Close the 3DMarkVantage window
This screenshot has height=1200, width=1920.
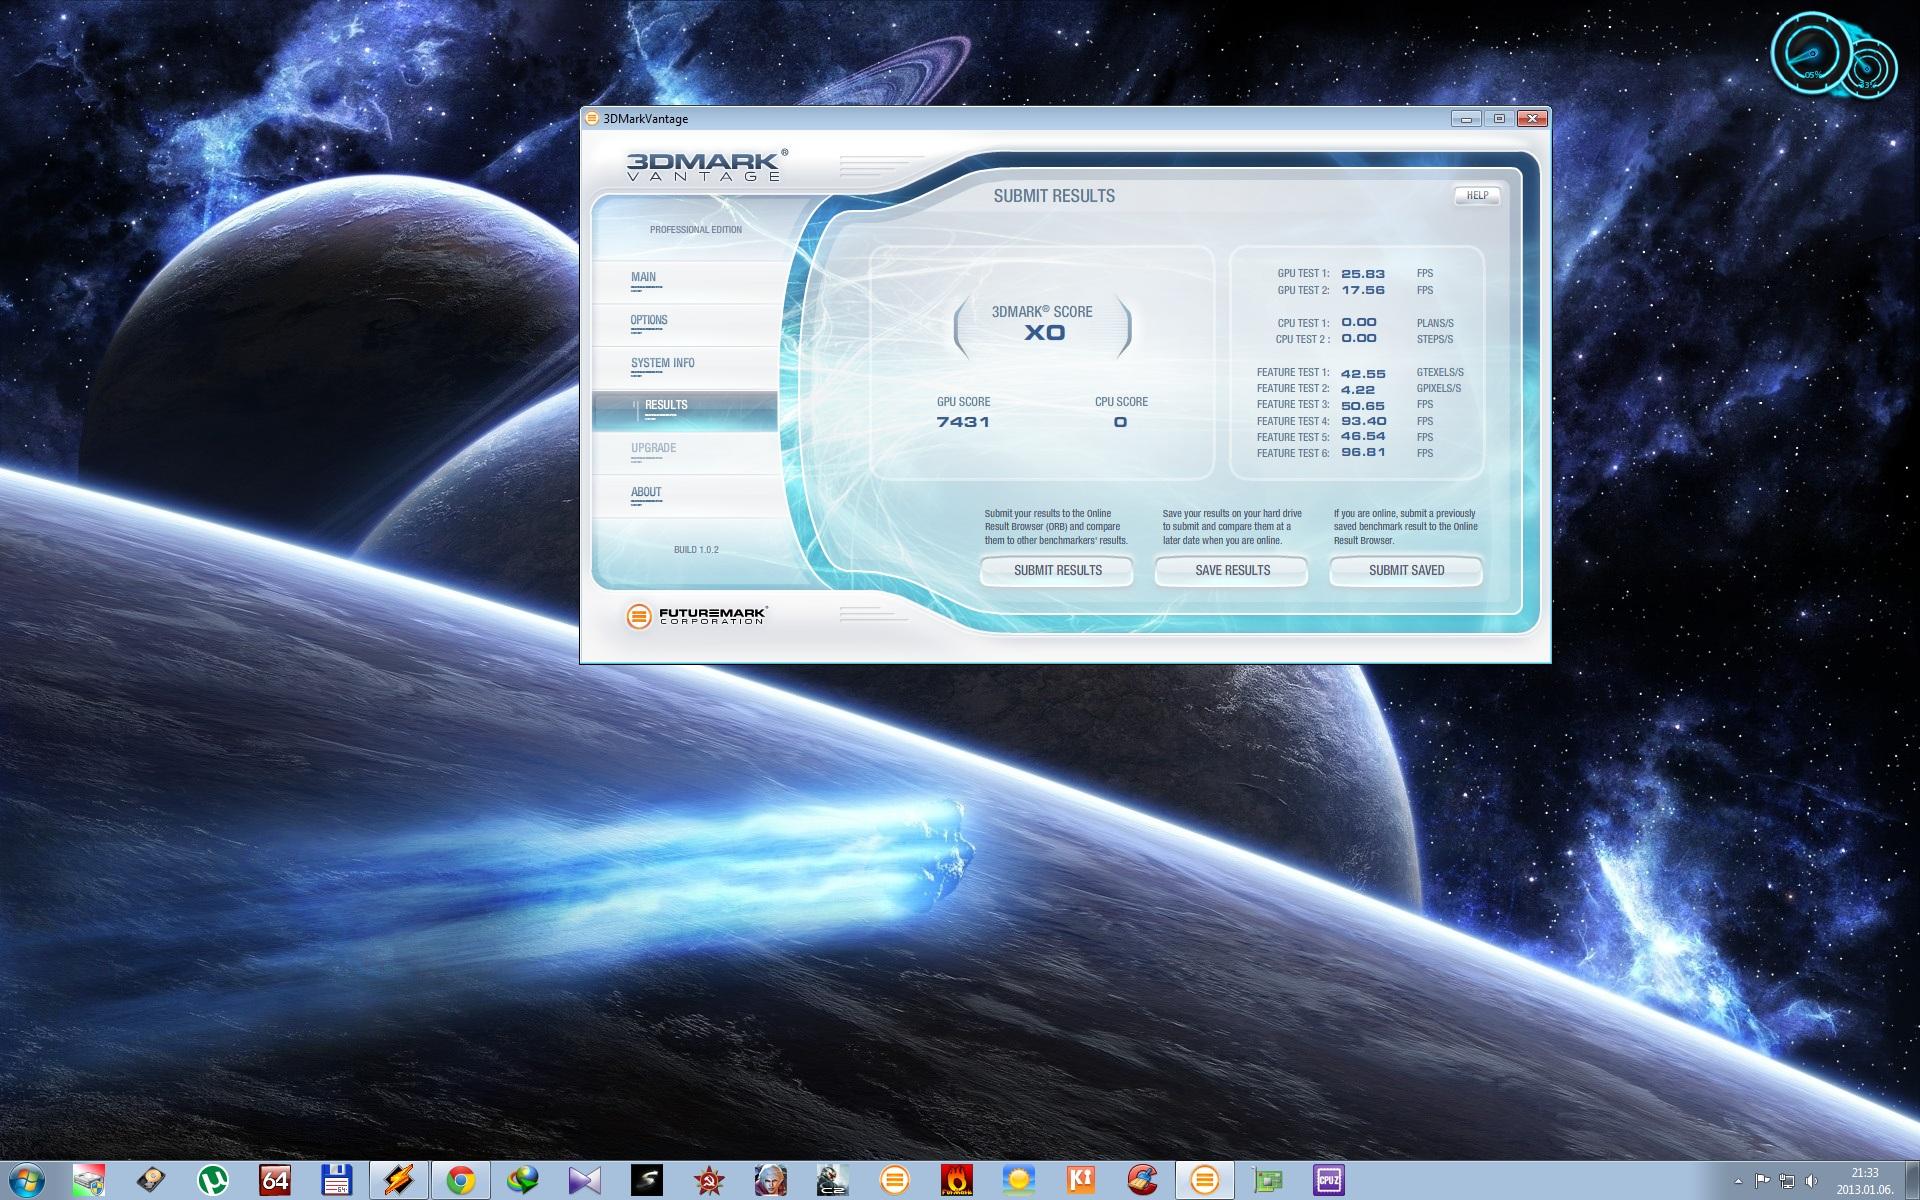point(1532,119)
